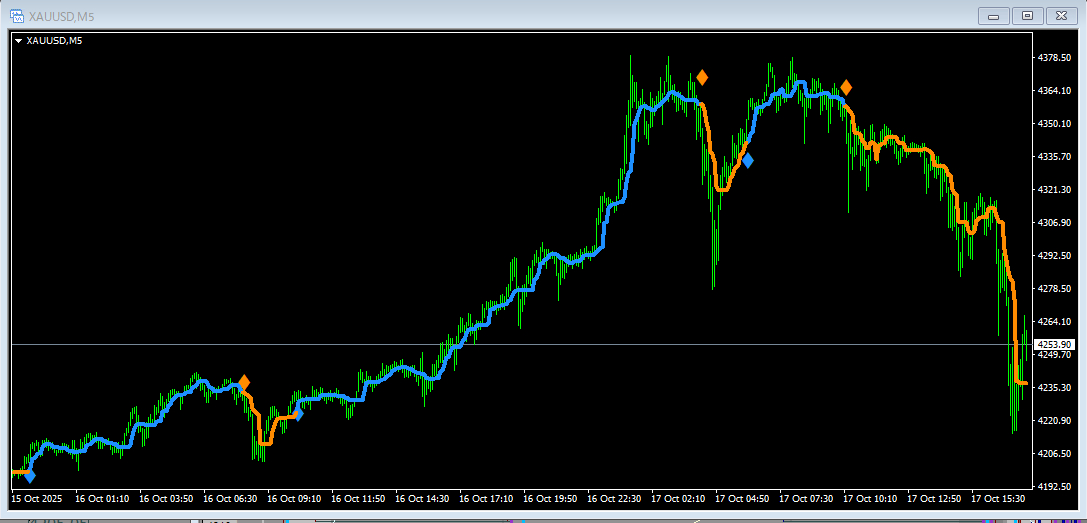Click the current price label 4253.90
Screen dimensions: 1087x523
point(1056,344)
